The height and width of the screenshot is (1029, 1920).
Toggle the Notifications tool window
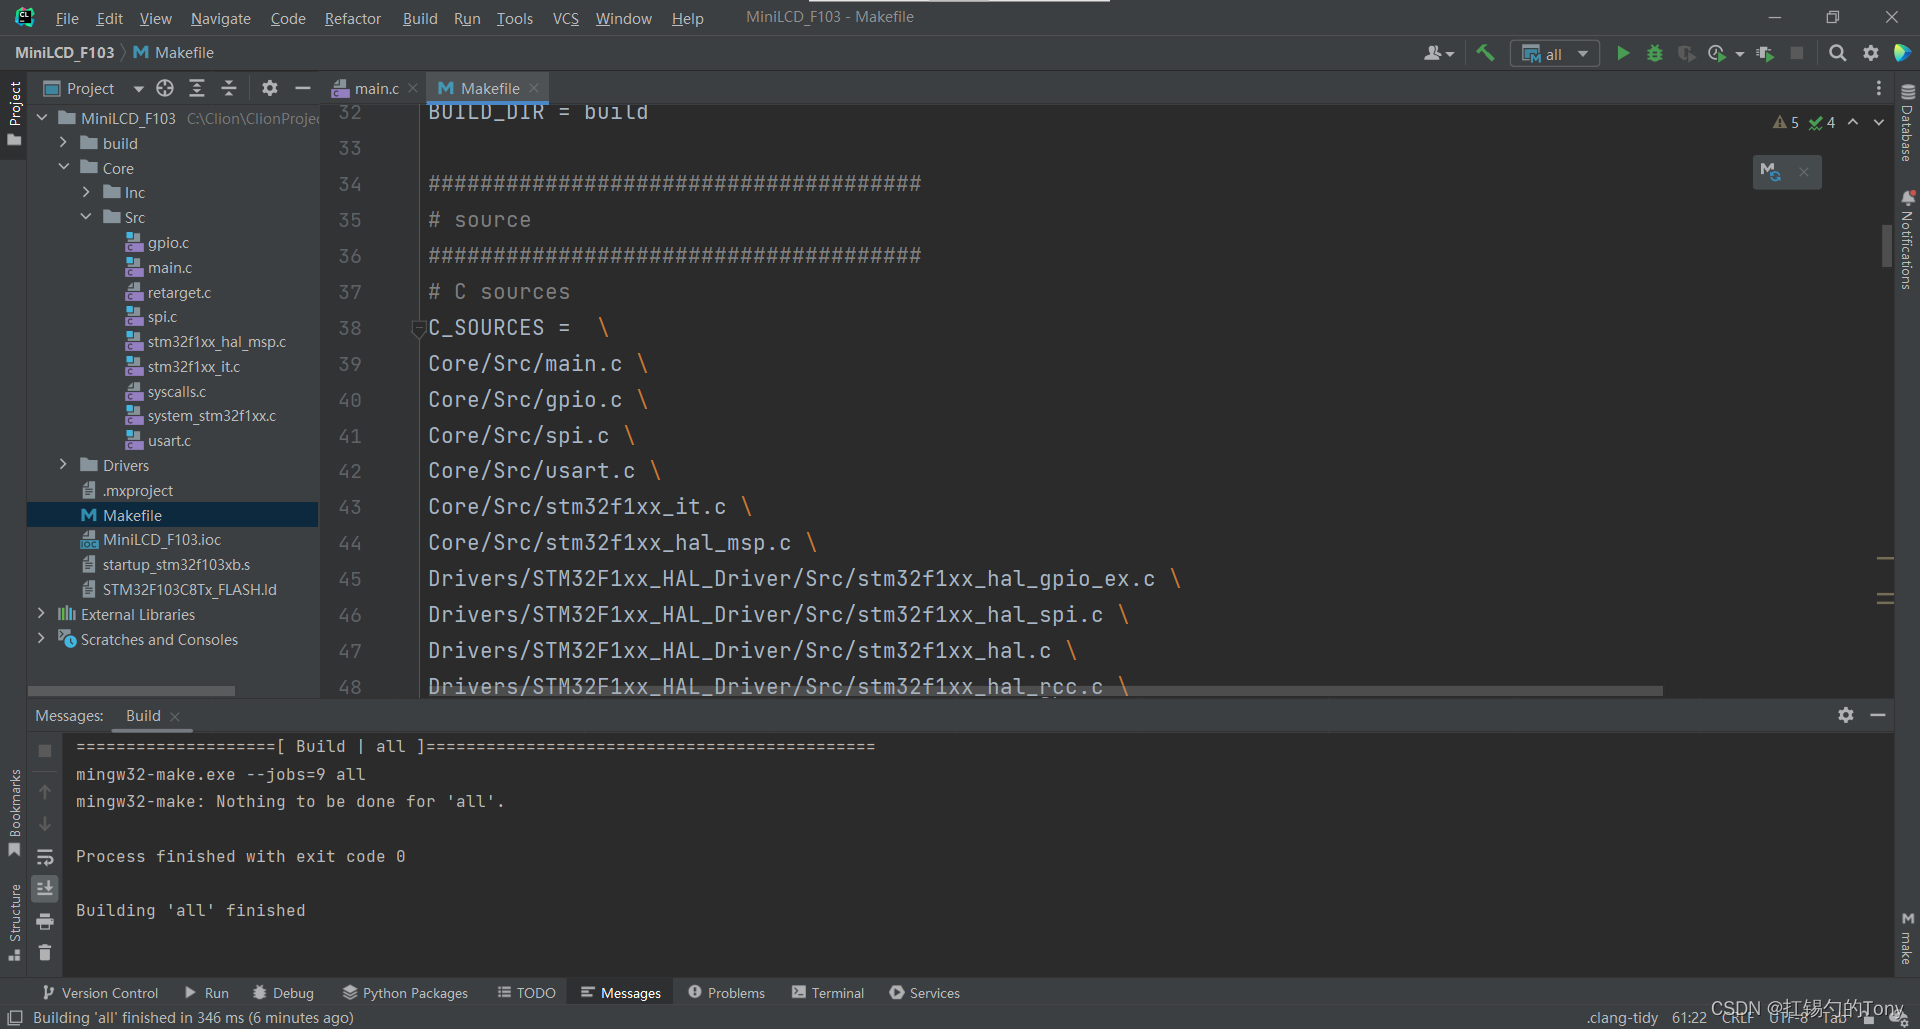point(1907,240)
